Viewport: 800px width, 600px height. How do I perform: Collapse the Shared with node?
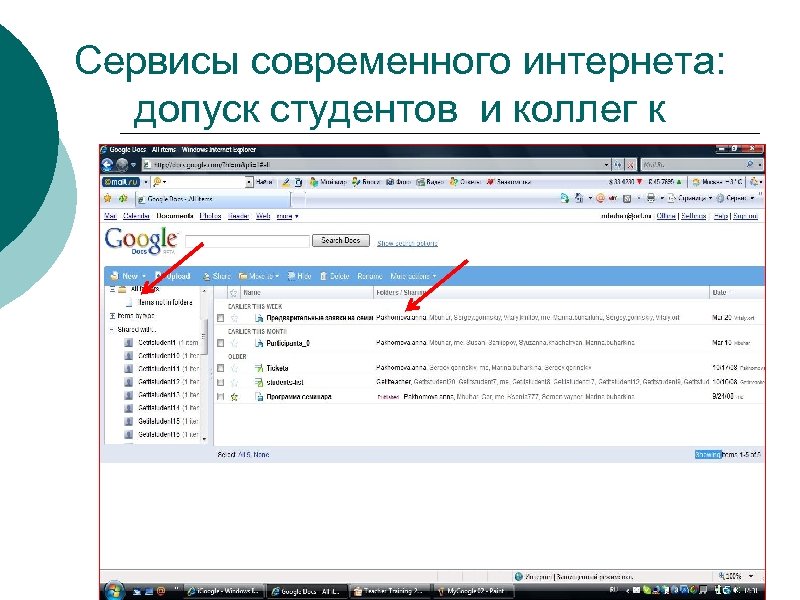112,330
